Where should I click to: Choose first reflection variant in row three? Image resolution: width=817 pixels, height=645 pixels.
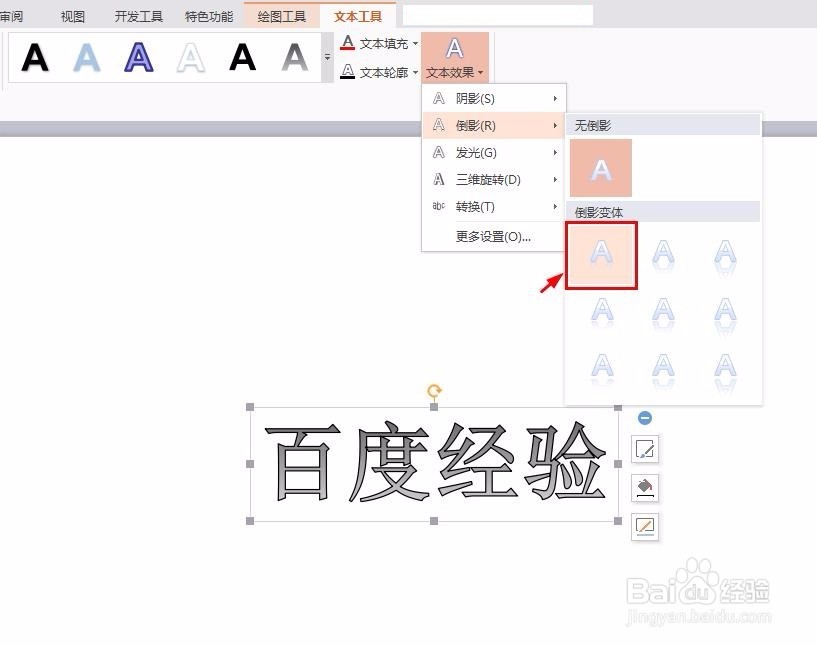point(602,369)
